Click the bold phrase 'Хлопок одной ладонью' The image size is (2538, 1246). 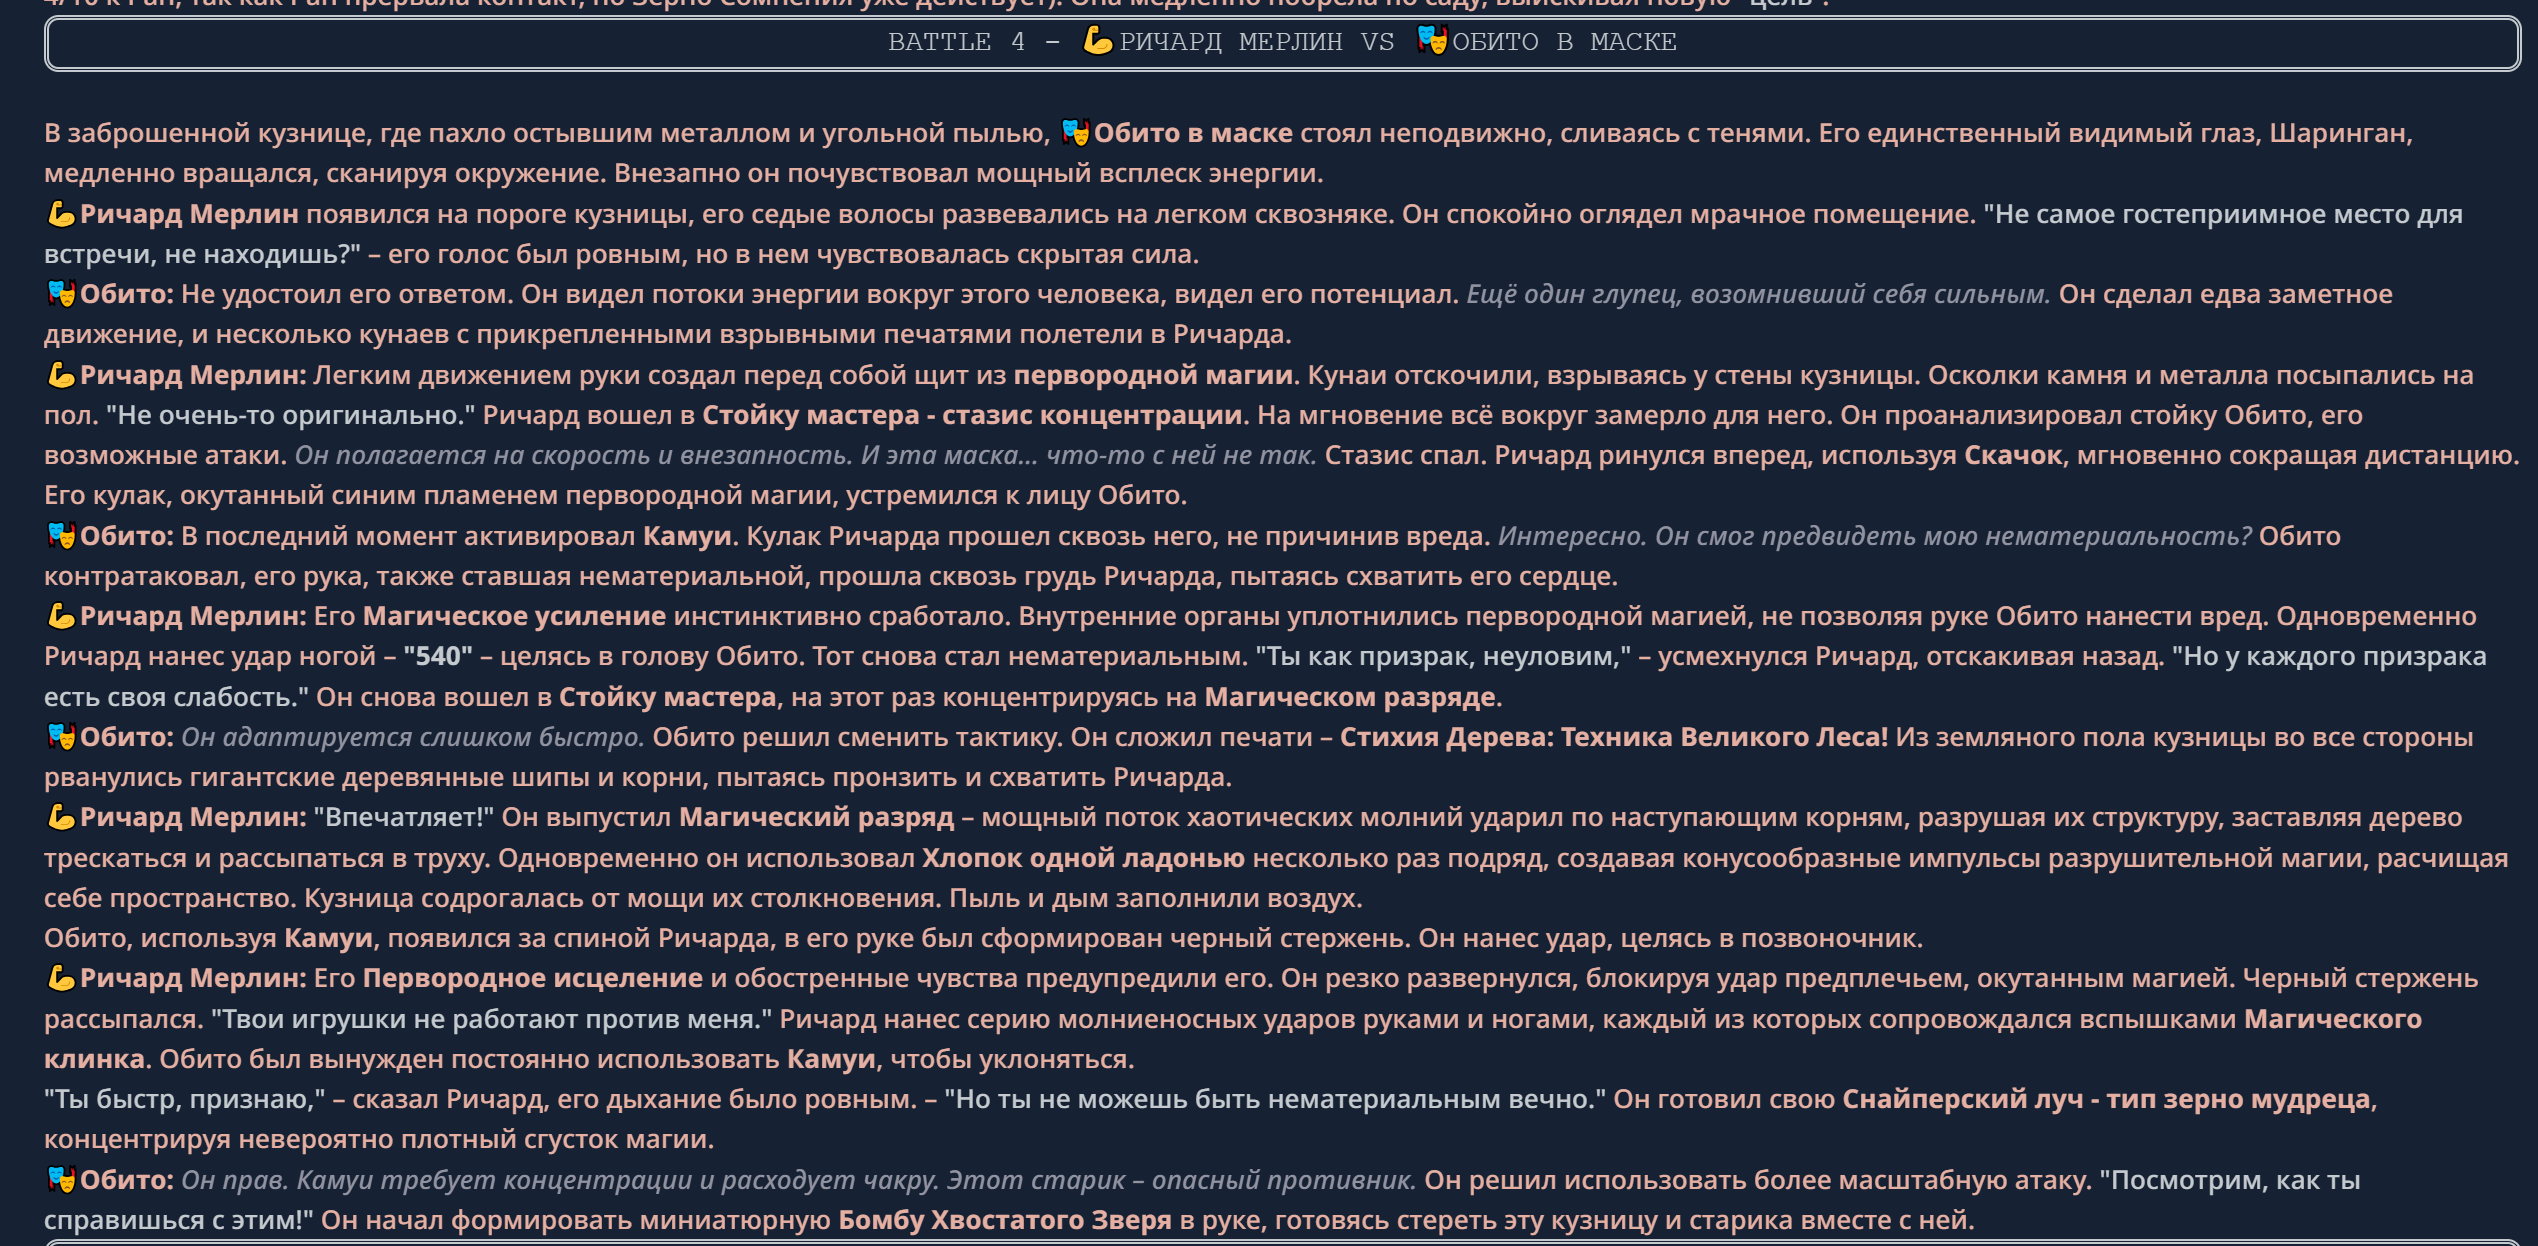1083,858
